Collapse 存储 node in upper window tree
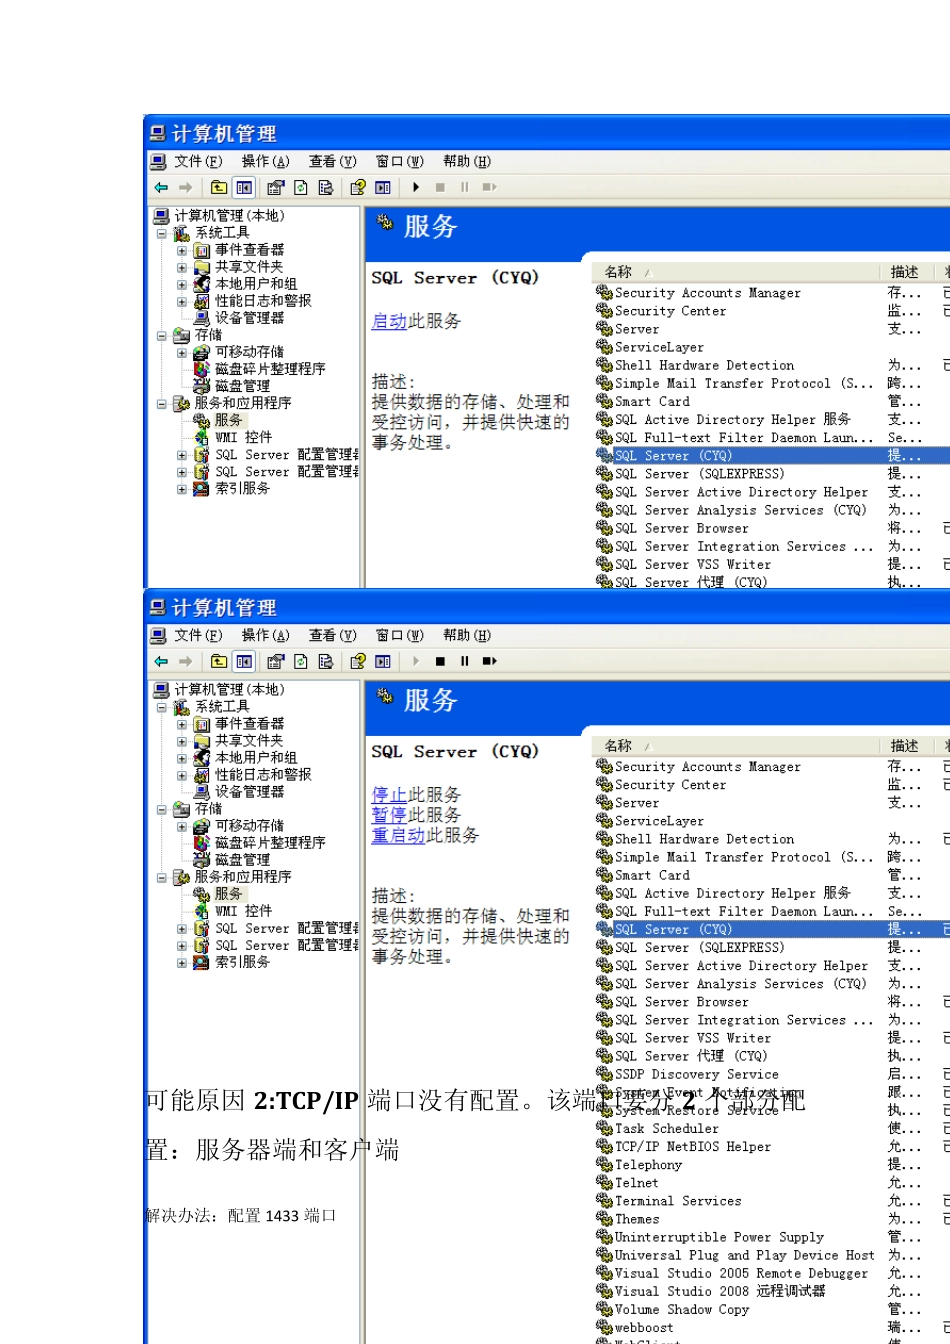The height and width of the screenshot is (1344, 950). (x=162, y=335)
